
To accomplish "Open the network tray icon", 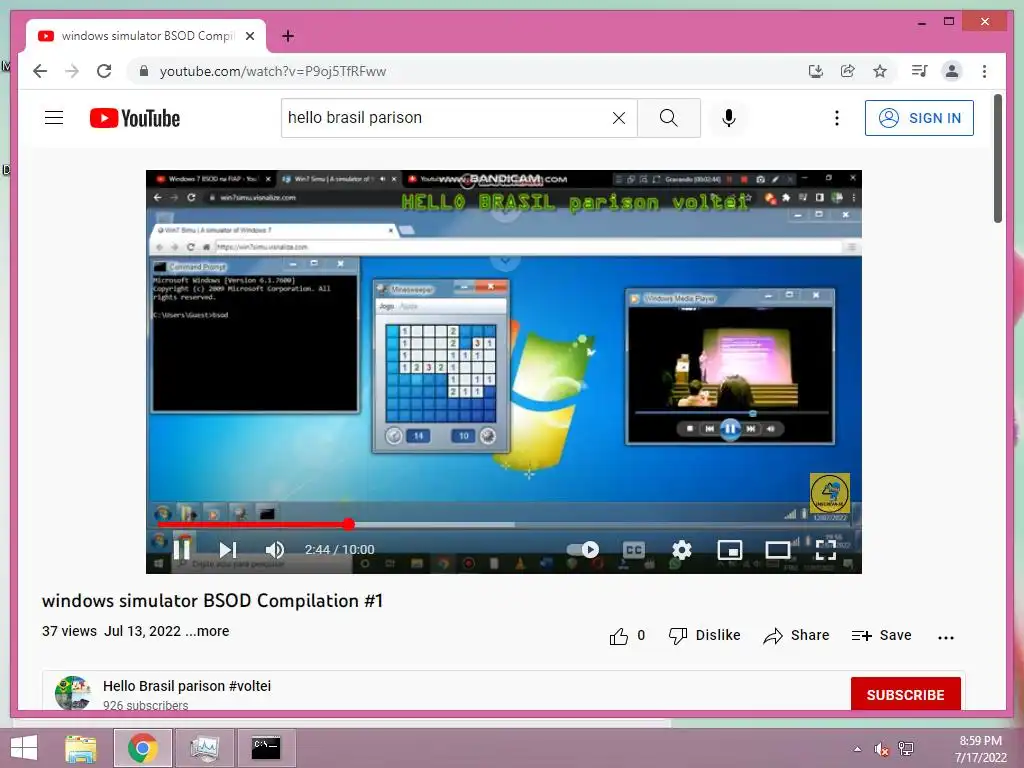I will 906,749.
